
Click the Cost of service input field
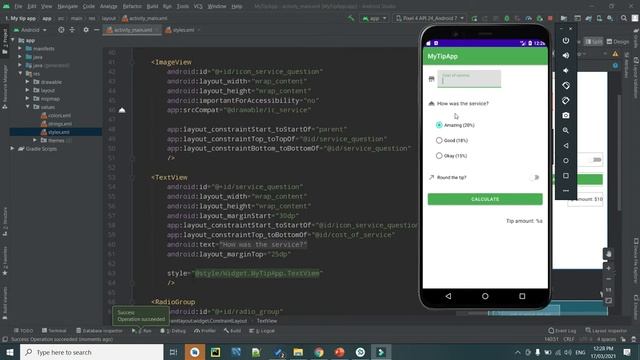[x=469, y=79]
